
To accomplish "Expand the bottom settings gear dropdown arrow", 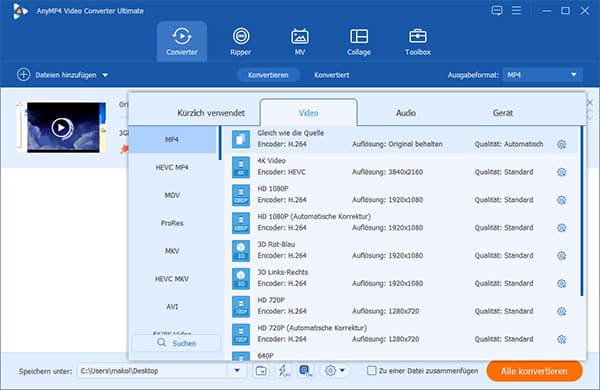I will coord(342,370).
